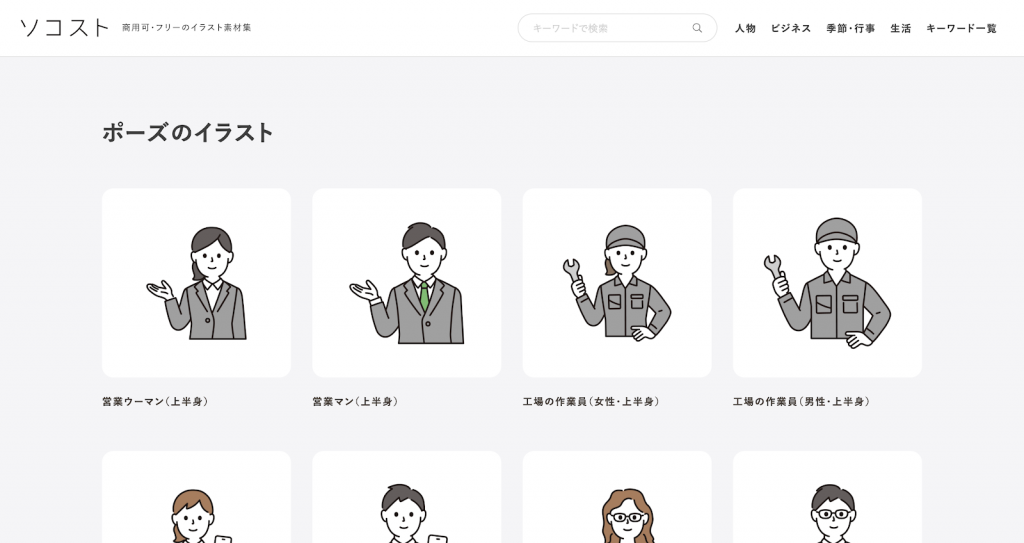Click the ソコスト site logo

pyautogui.click(x=64, y=28)
